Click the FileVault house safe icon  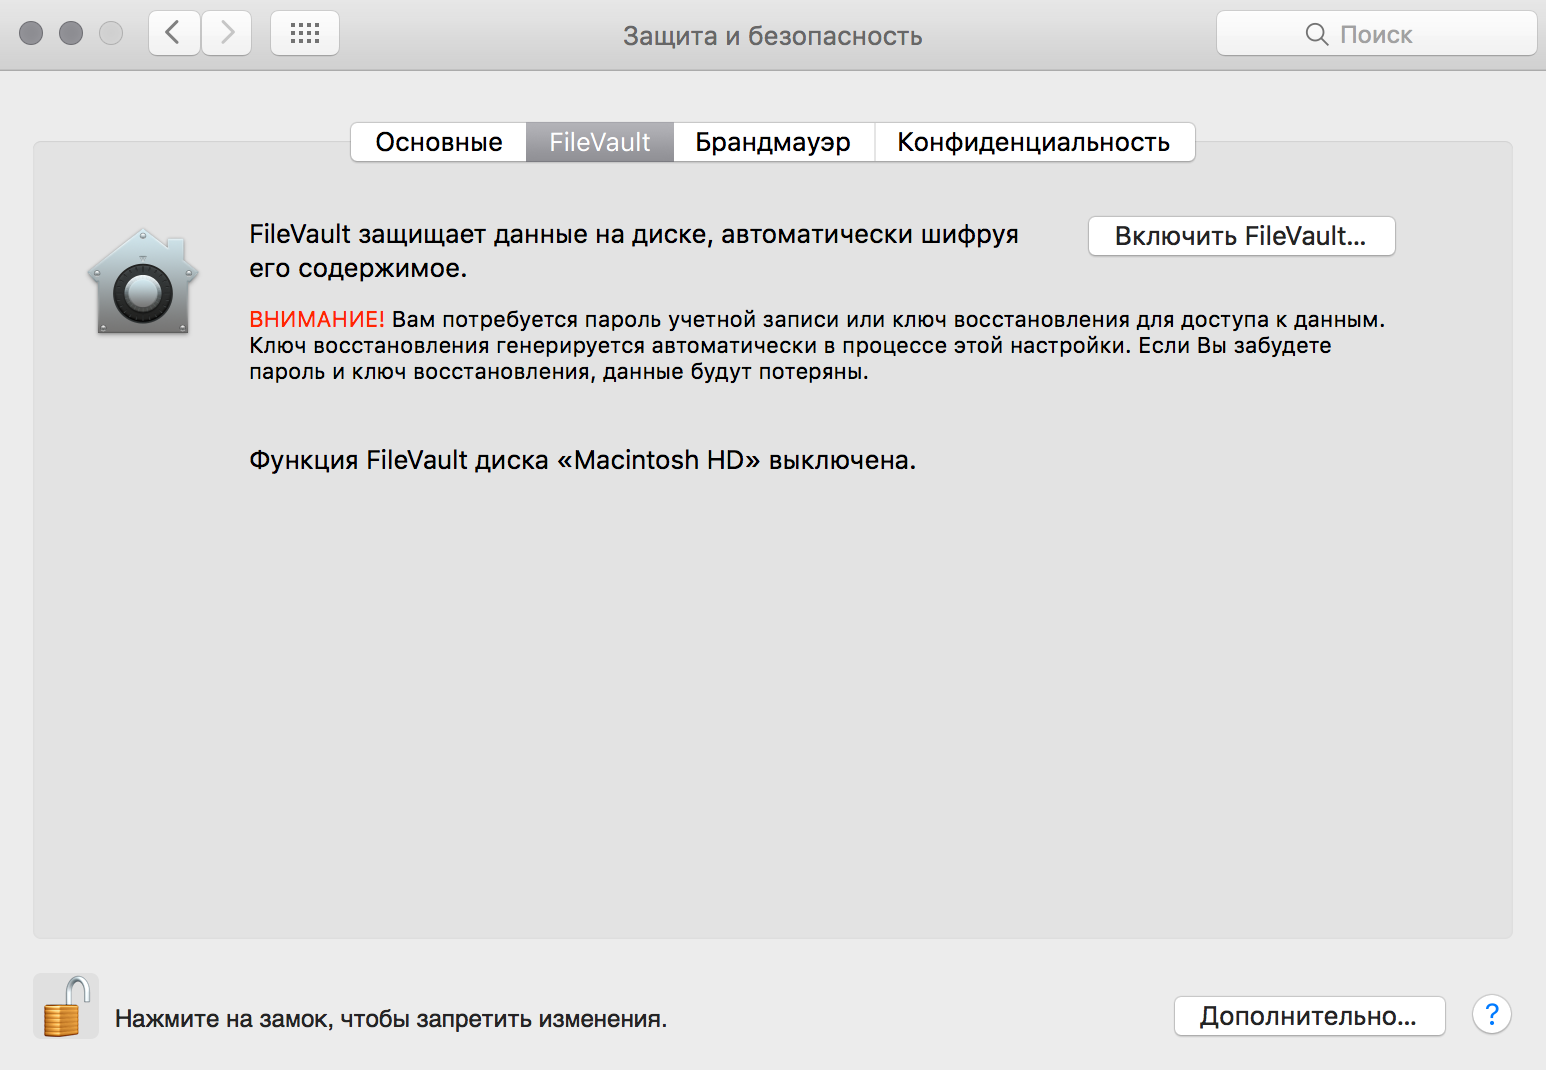click(143, 282)
